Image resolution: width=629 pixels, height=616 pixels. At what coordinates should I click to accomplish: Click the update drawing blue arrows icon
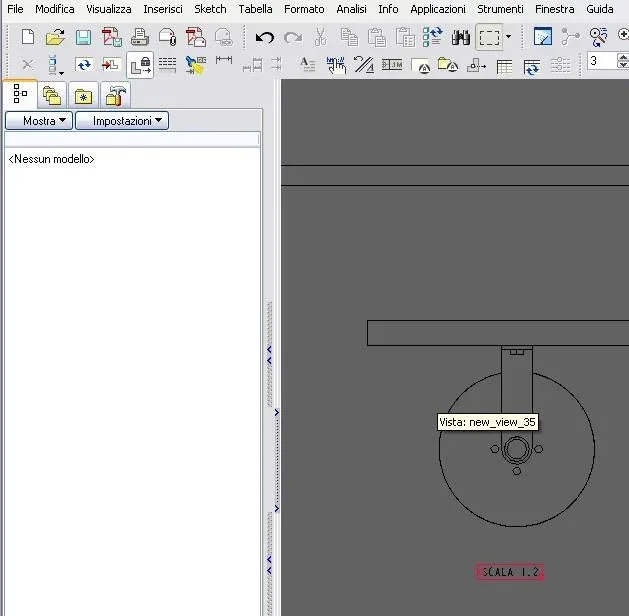click(83, 64)
